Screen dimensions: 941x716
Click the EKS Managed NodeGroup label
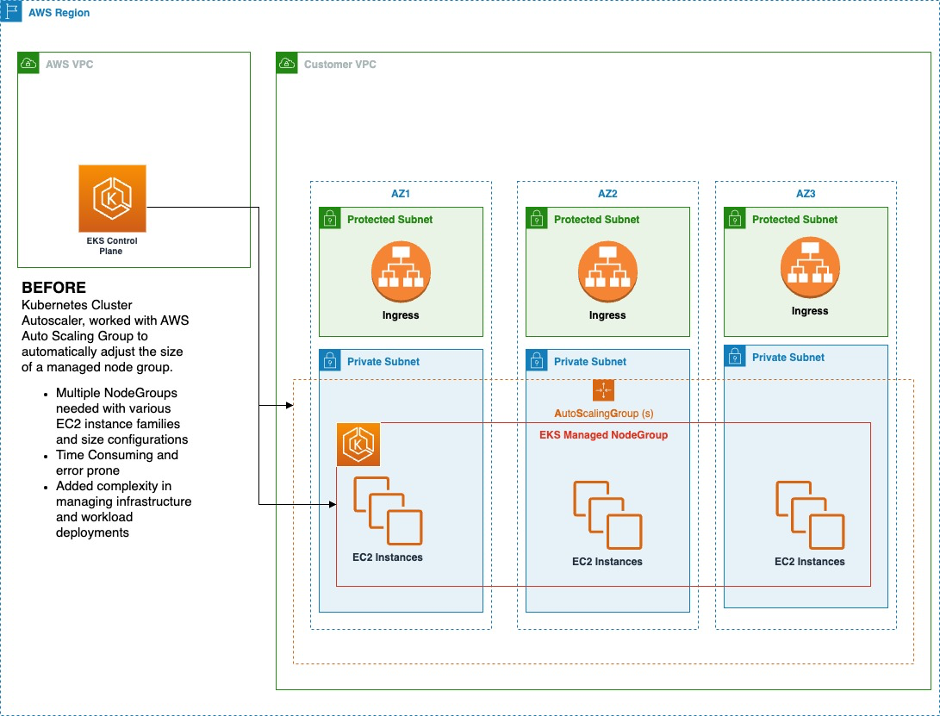click(603, 435)
